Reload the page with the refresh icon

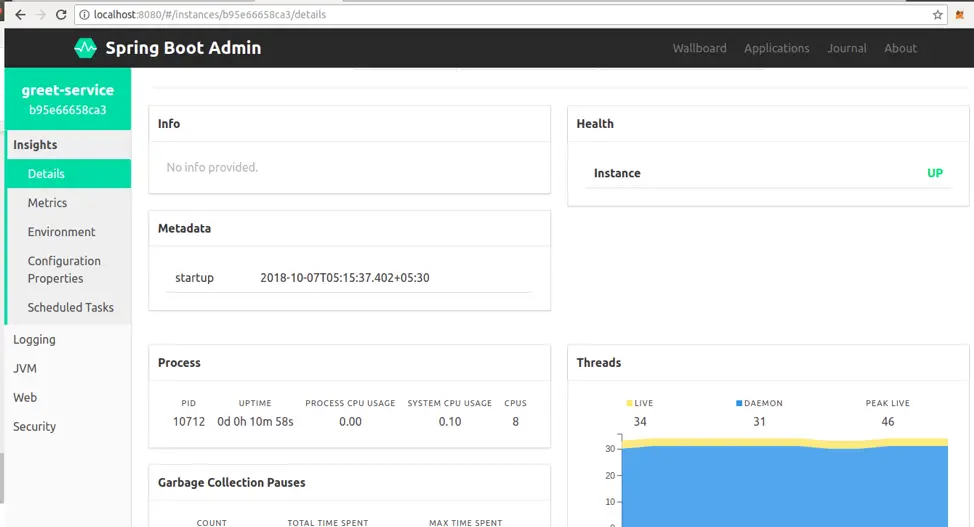(61, 14)
